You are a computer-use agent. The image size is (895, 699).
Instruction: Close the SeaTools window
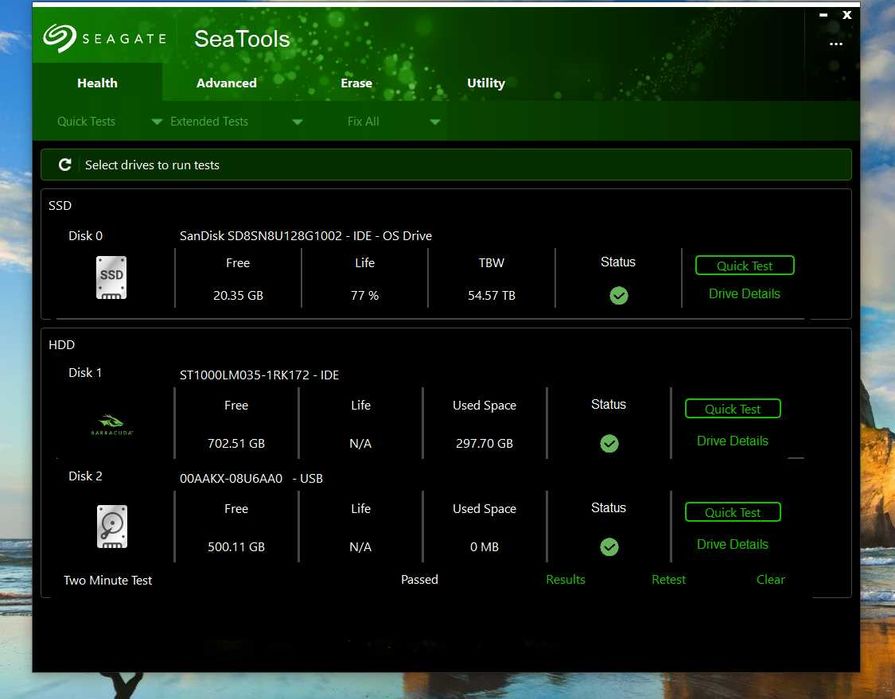tap(847, 15)
